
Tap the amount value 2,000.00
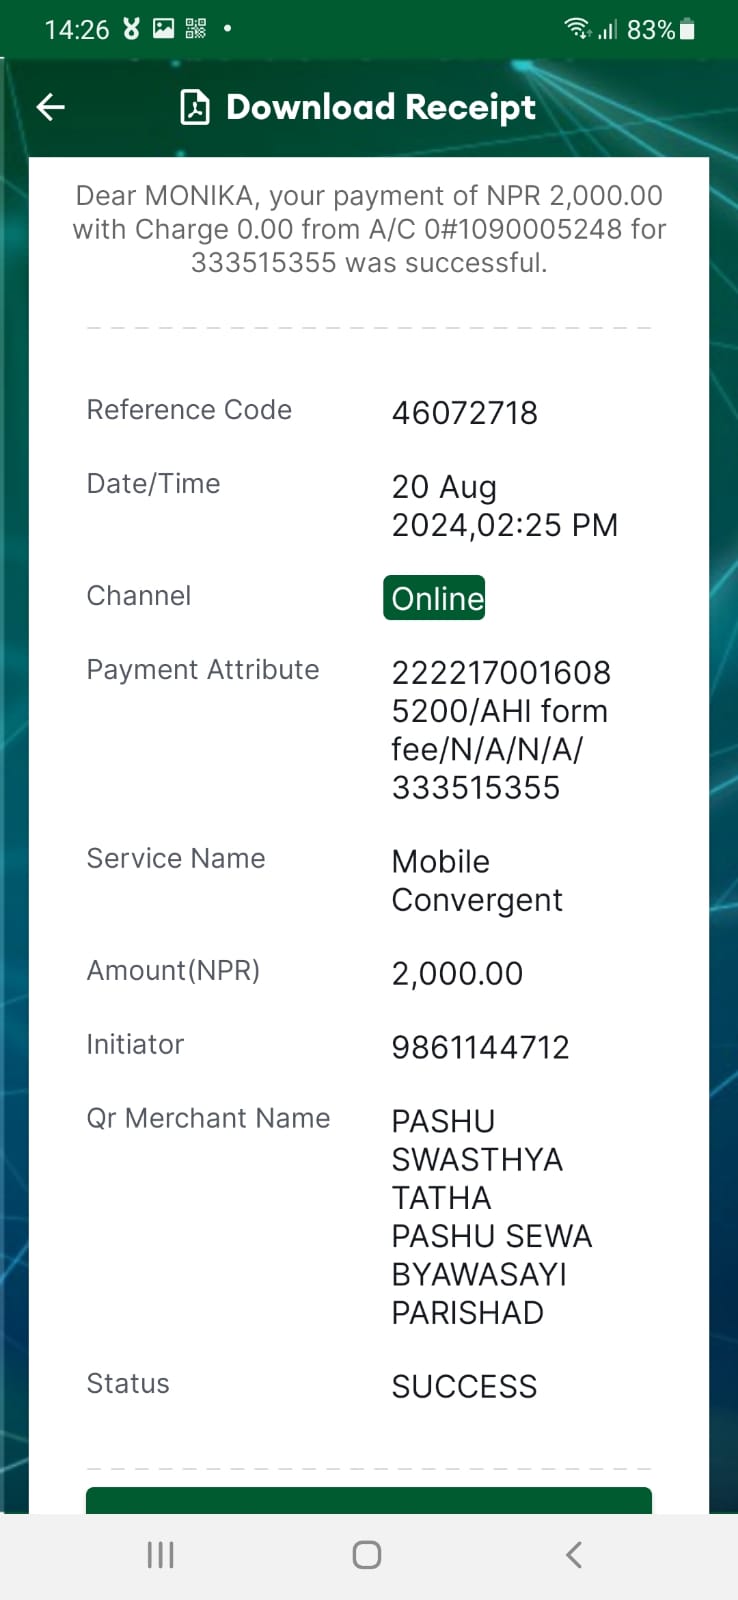click(x=457, y=973)
